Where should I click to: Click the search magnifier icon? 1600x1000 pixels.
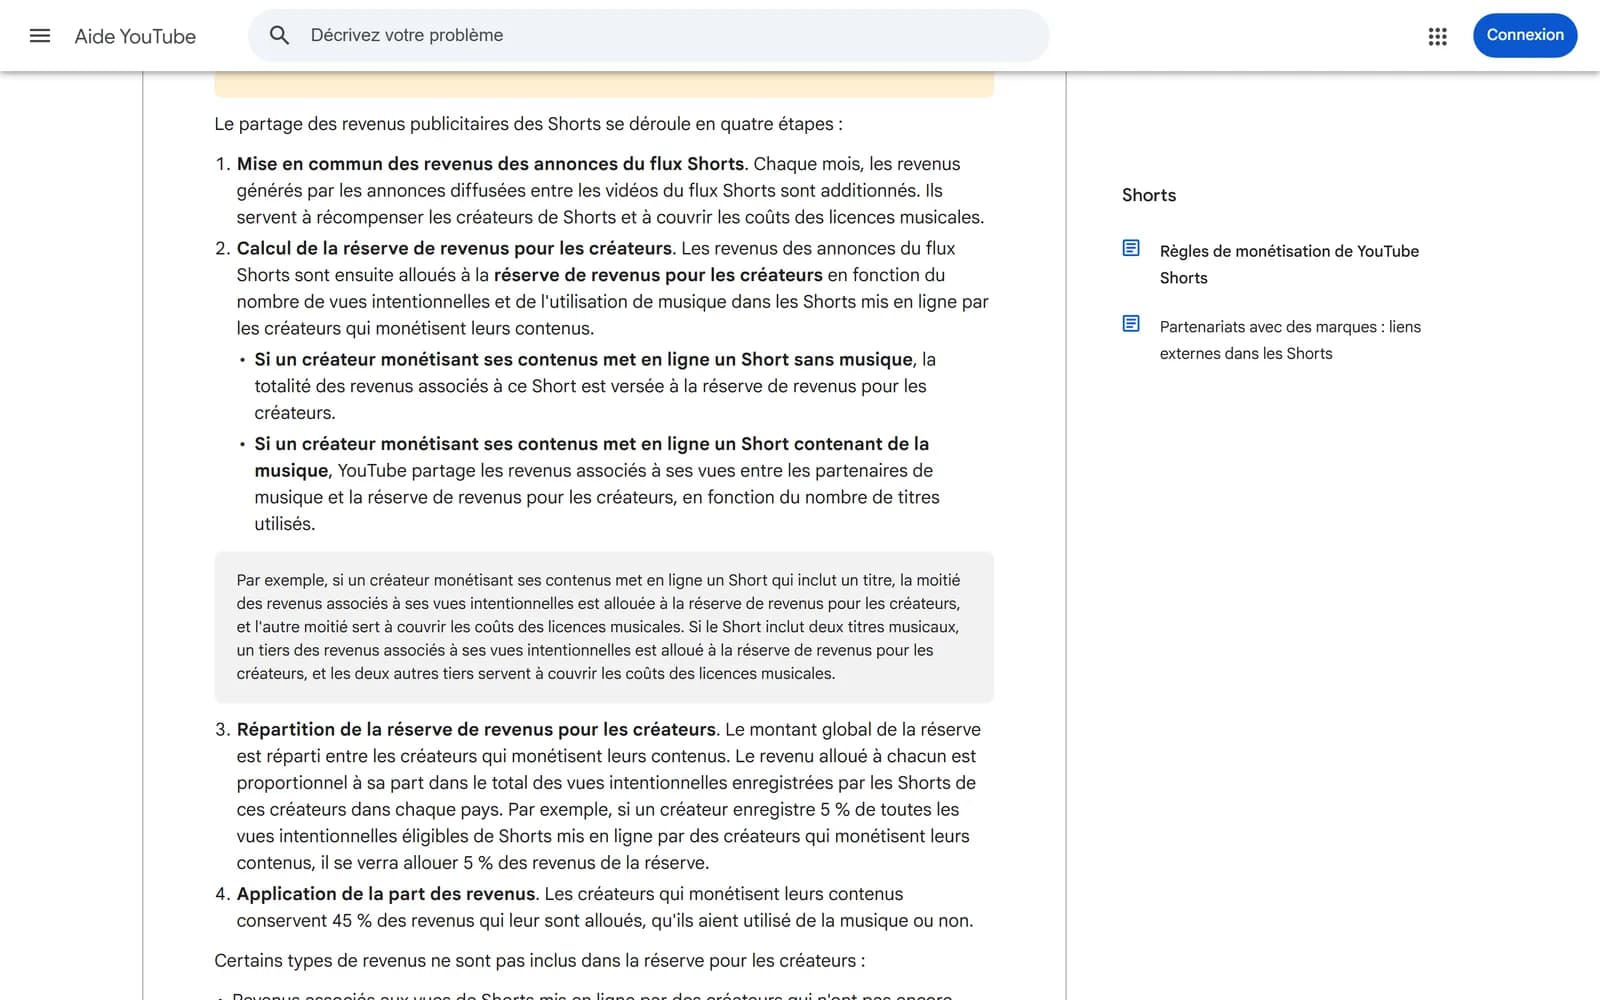coord(280,35)
